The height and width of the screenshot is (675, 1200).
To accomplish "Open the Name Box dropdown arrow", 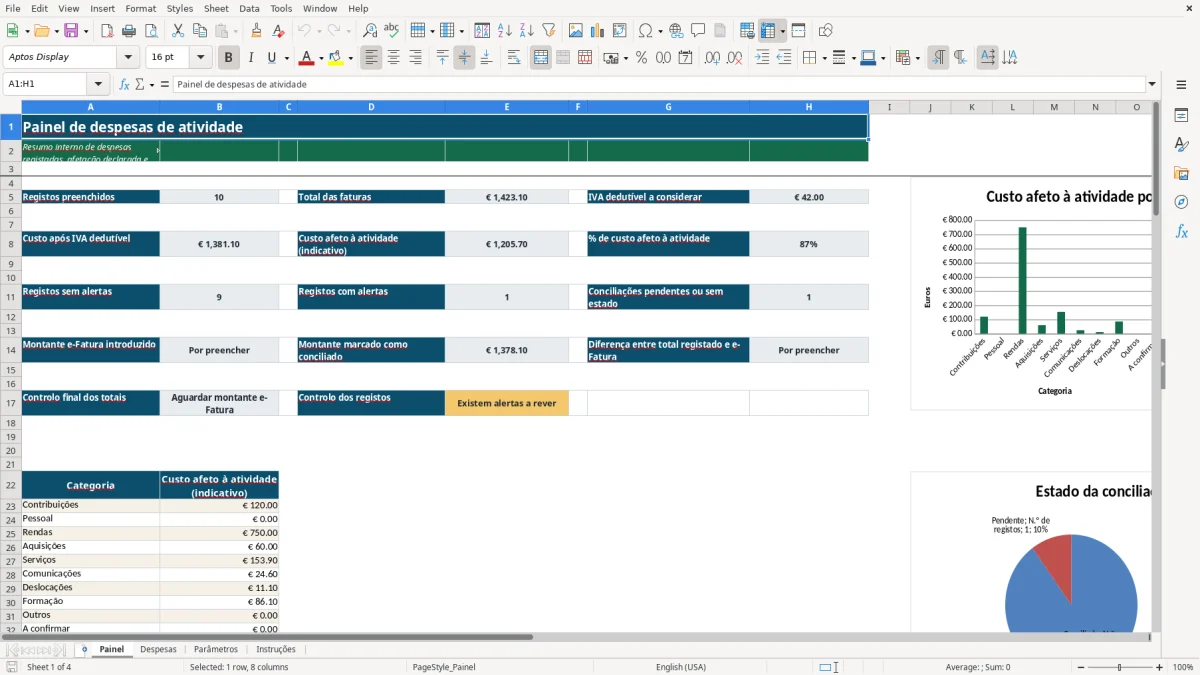I will tap(98, 84).
